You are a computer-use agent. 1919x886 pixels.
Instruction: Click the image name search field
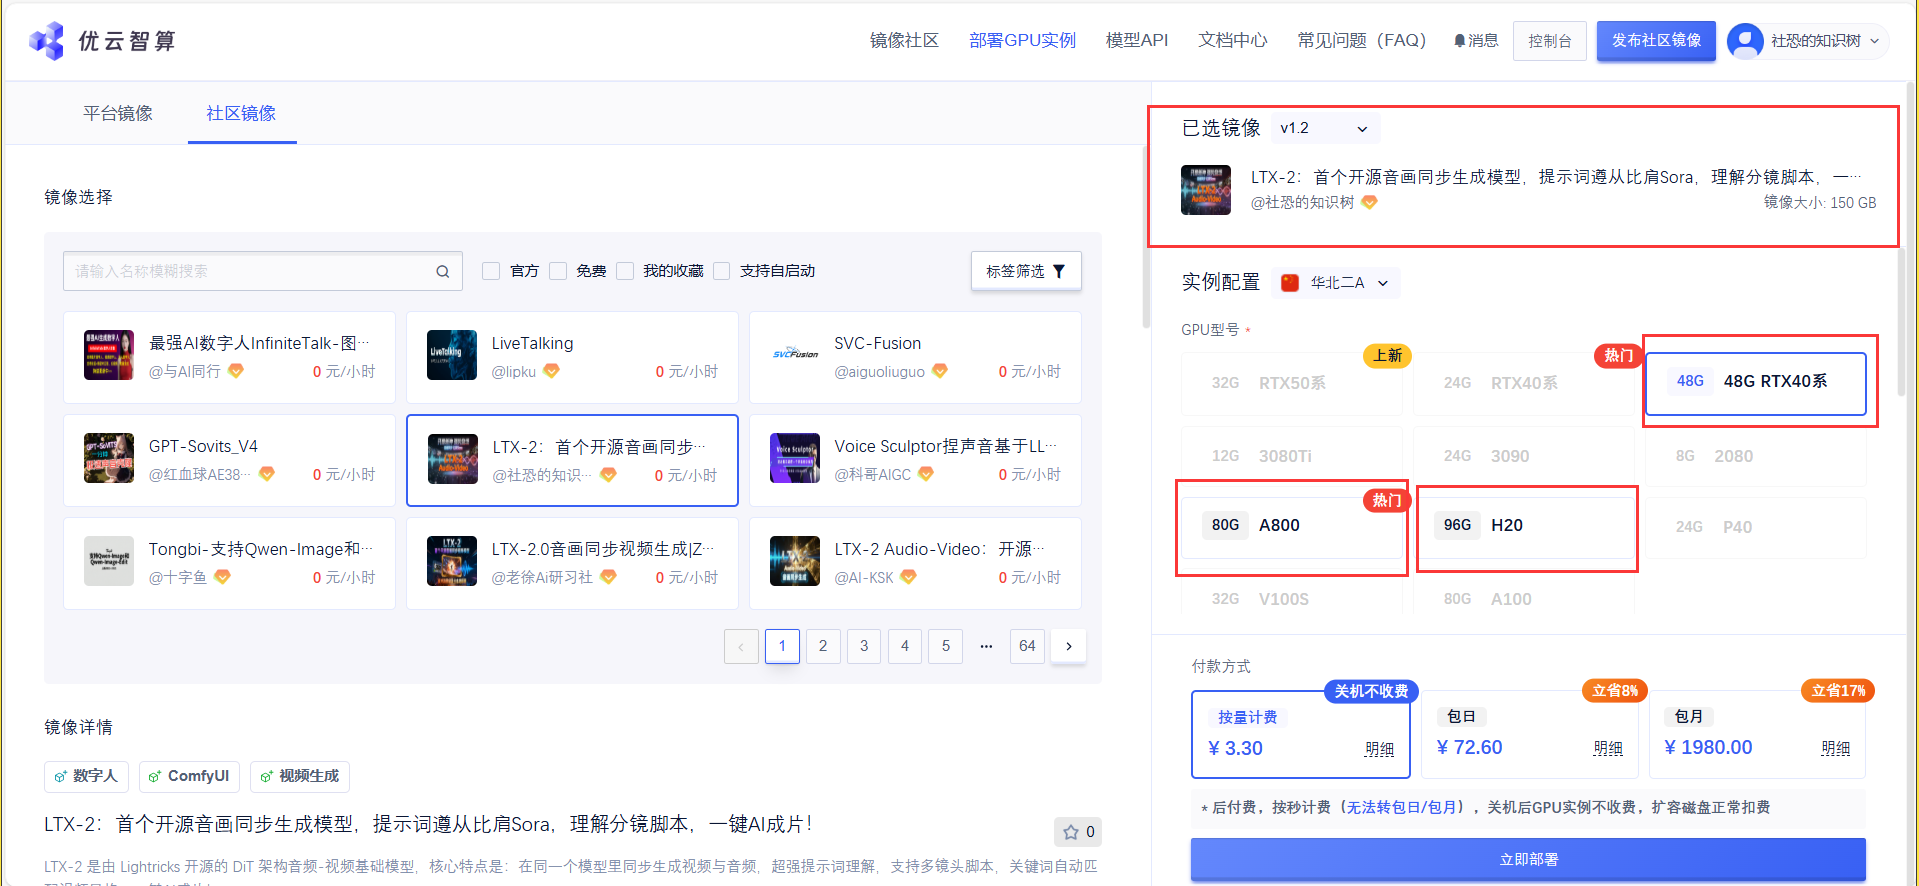[x=262, y=271]
